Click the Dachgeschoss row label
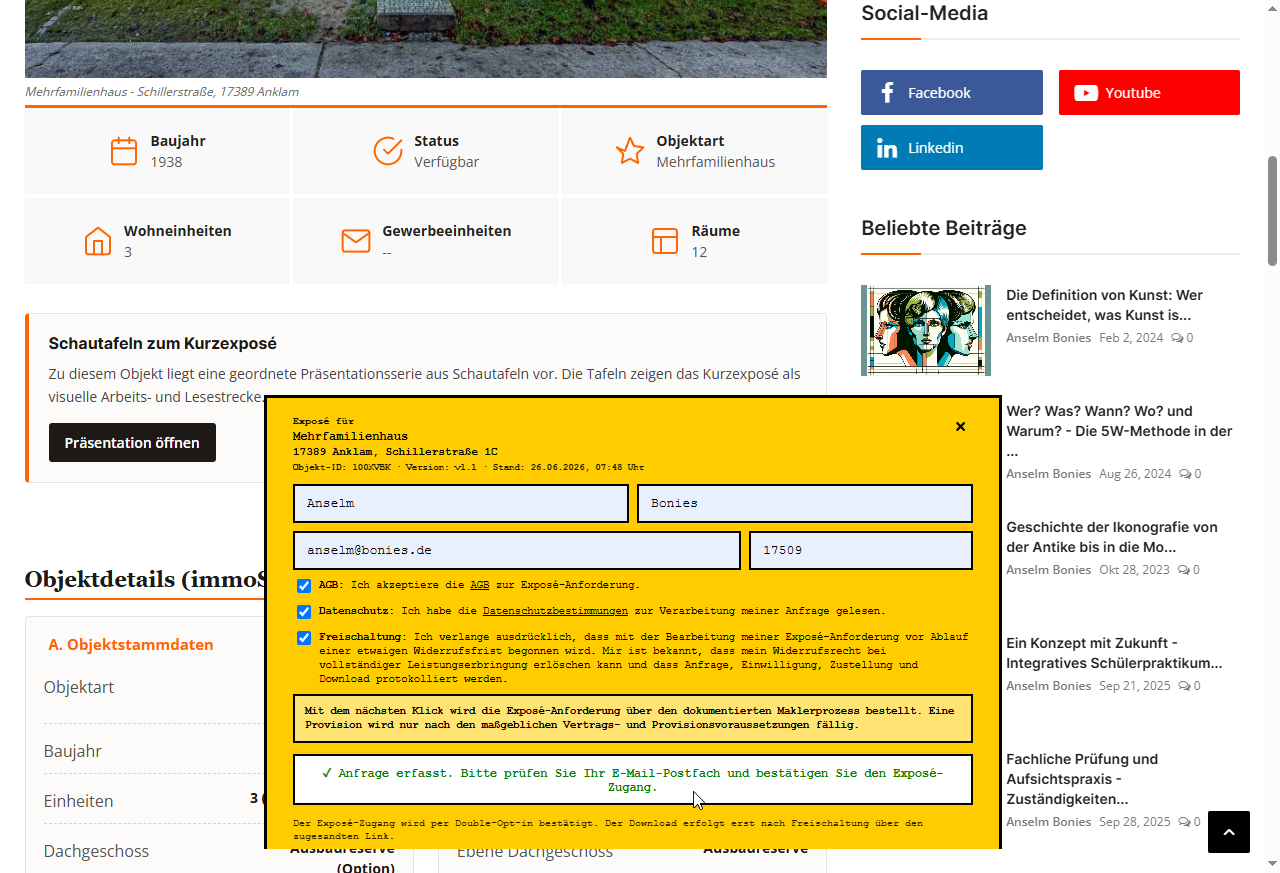 coord(96,851)
